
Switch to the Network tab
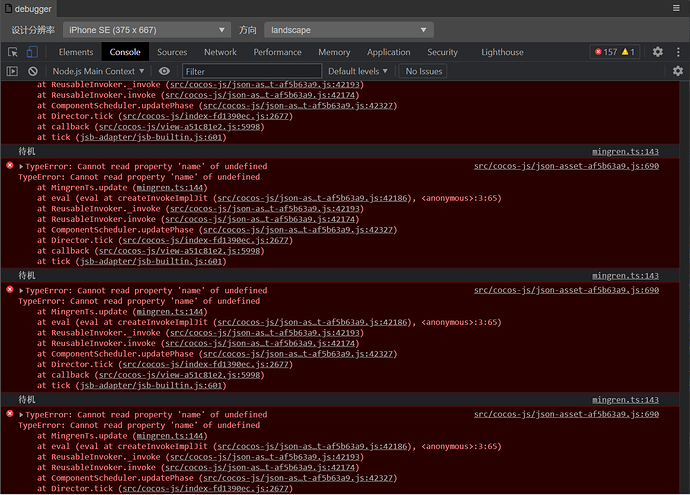[220, 52]
